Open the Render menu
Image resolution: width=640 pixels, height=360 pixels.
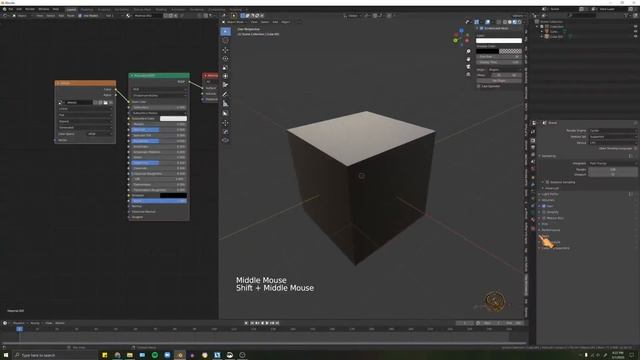[x=30, y=9]
